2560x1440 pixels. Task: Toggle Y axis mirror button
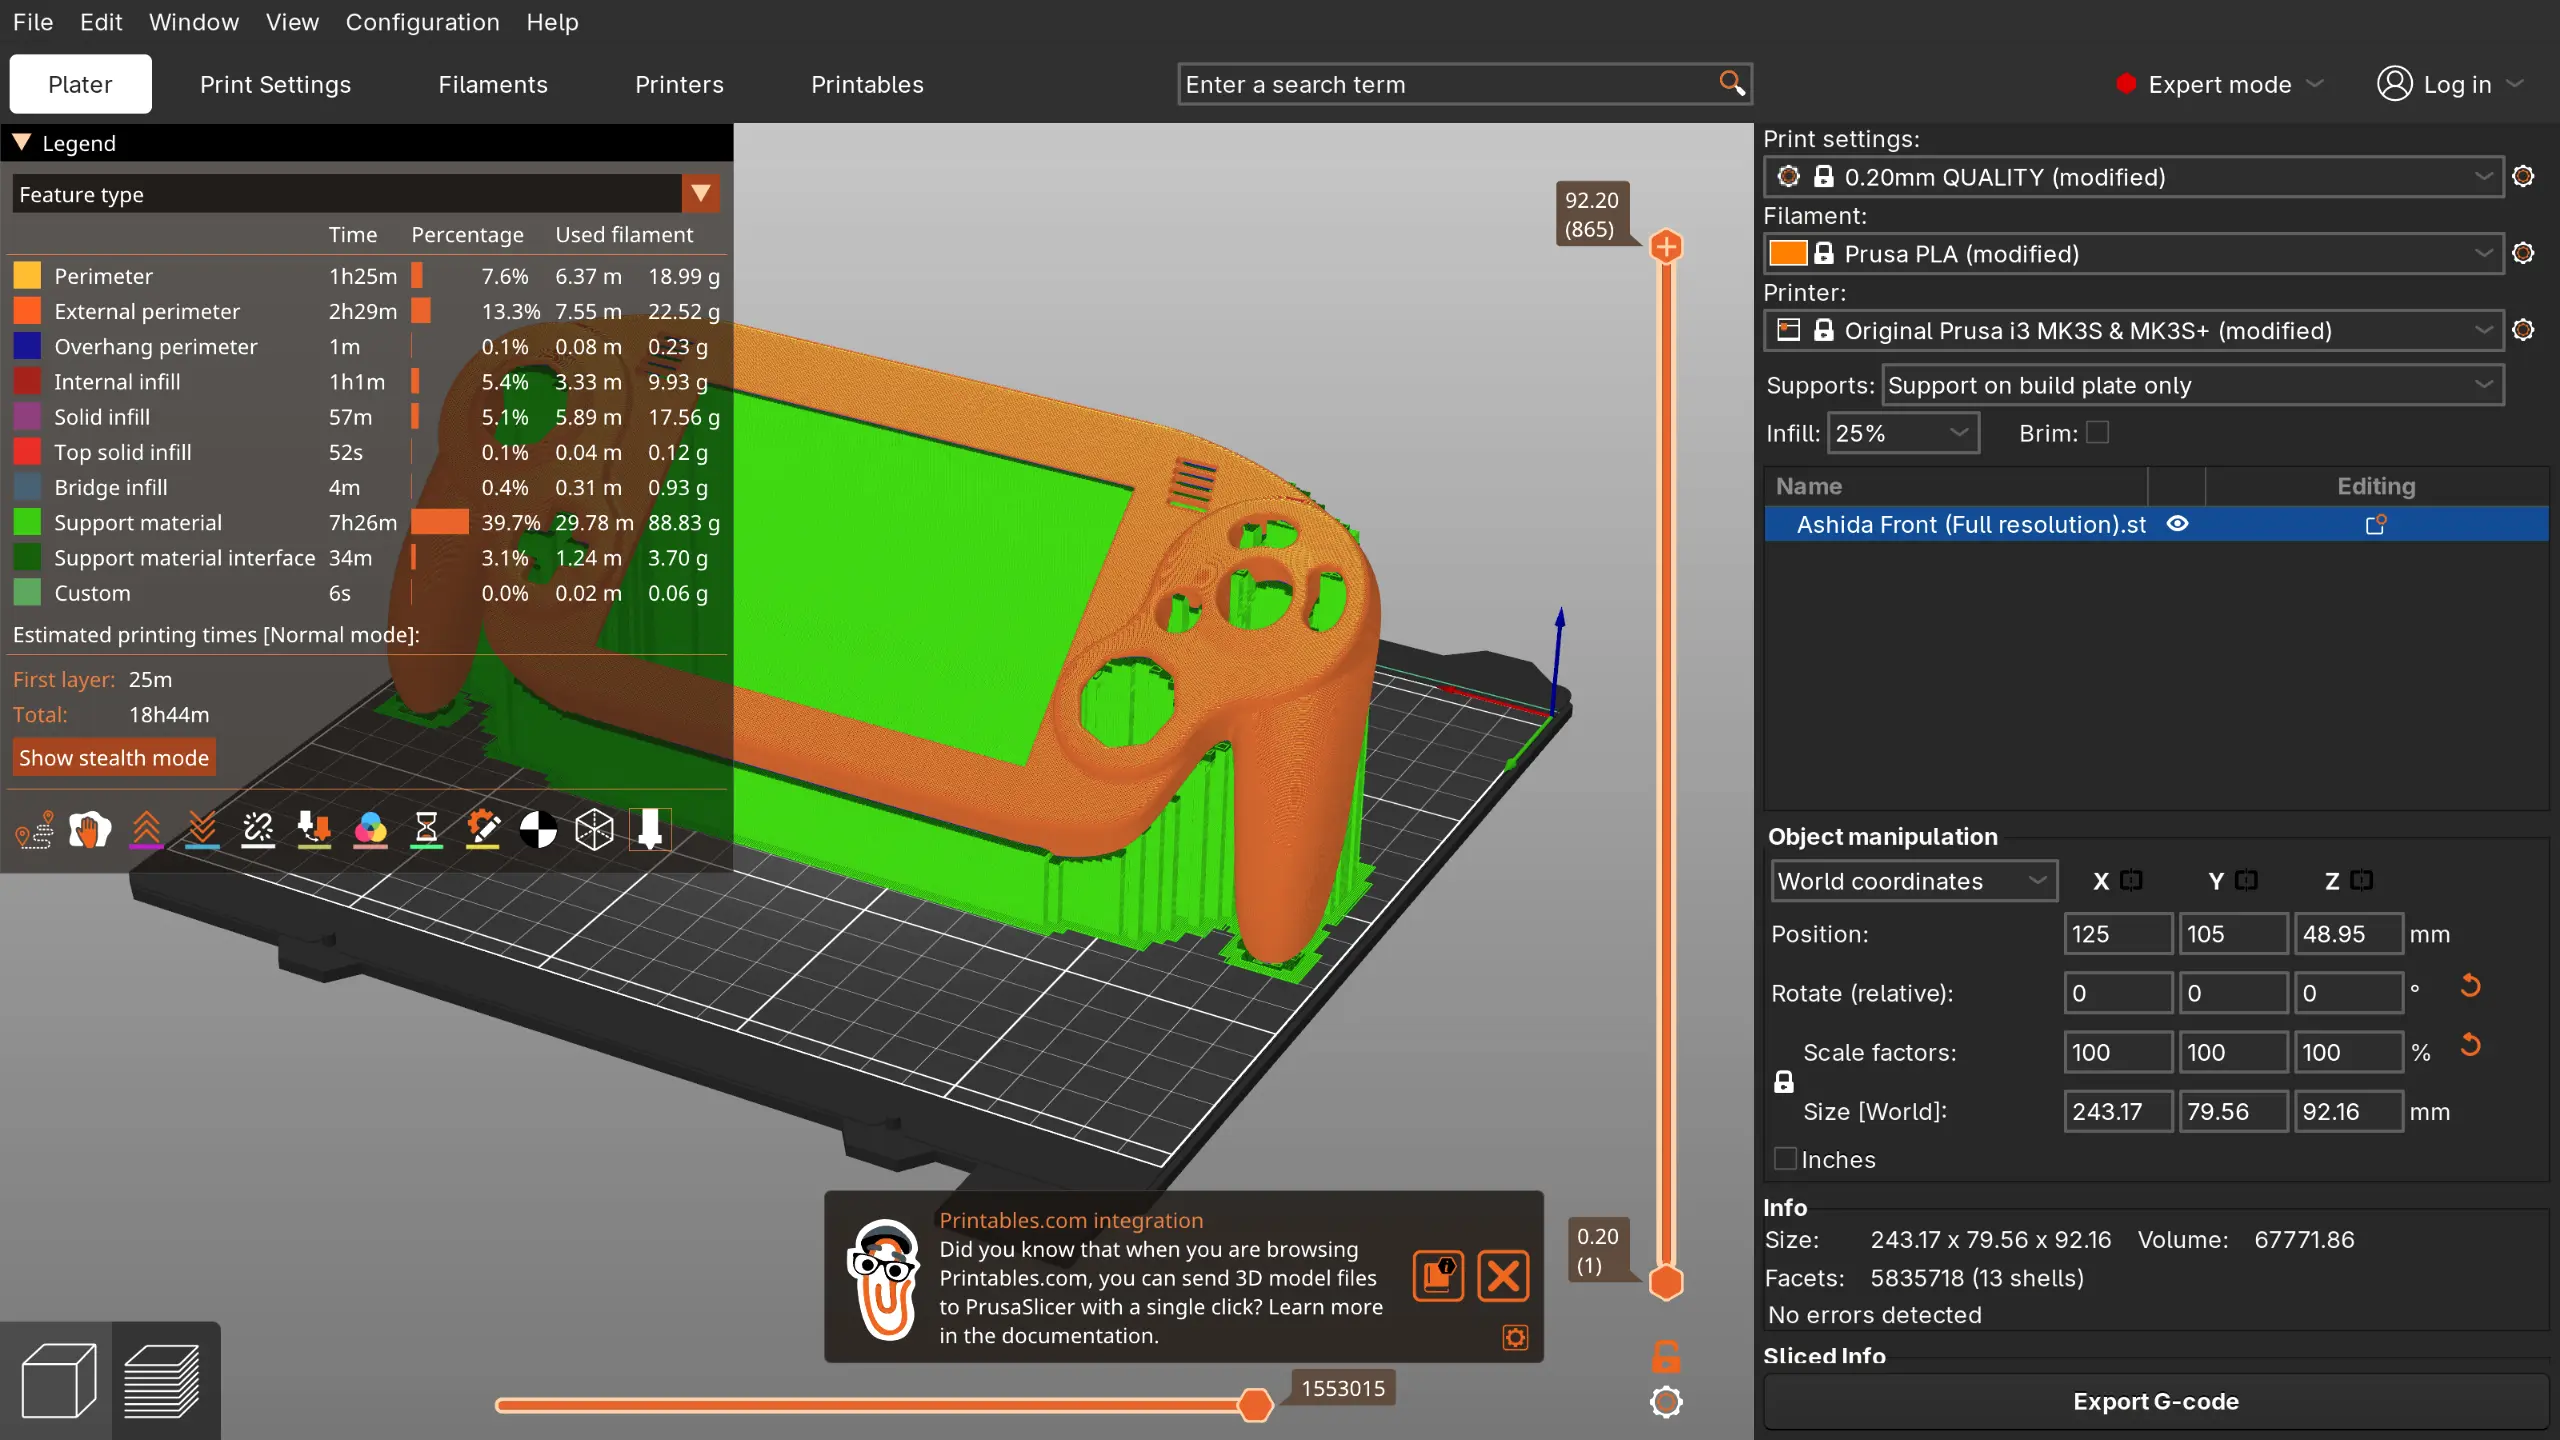tap(2246, 880)
